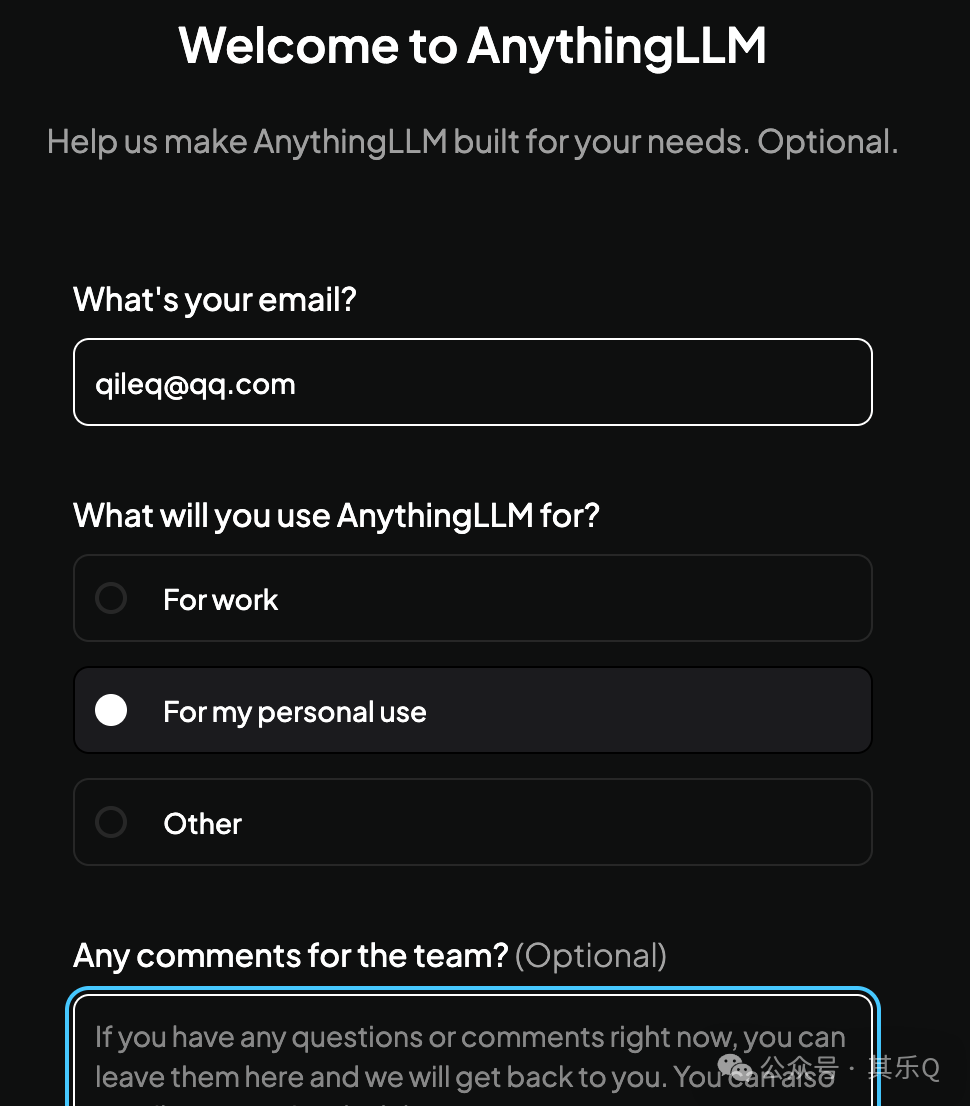Click the 'Other' option label text

(x=202, y=824)
